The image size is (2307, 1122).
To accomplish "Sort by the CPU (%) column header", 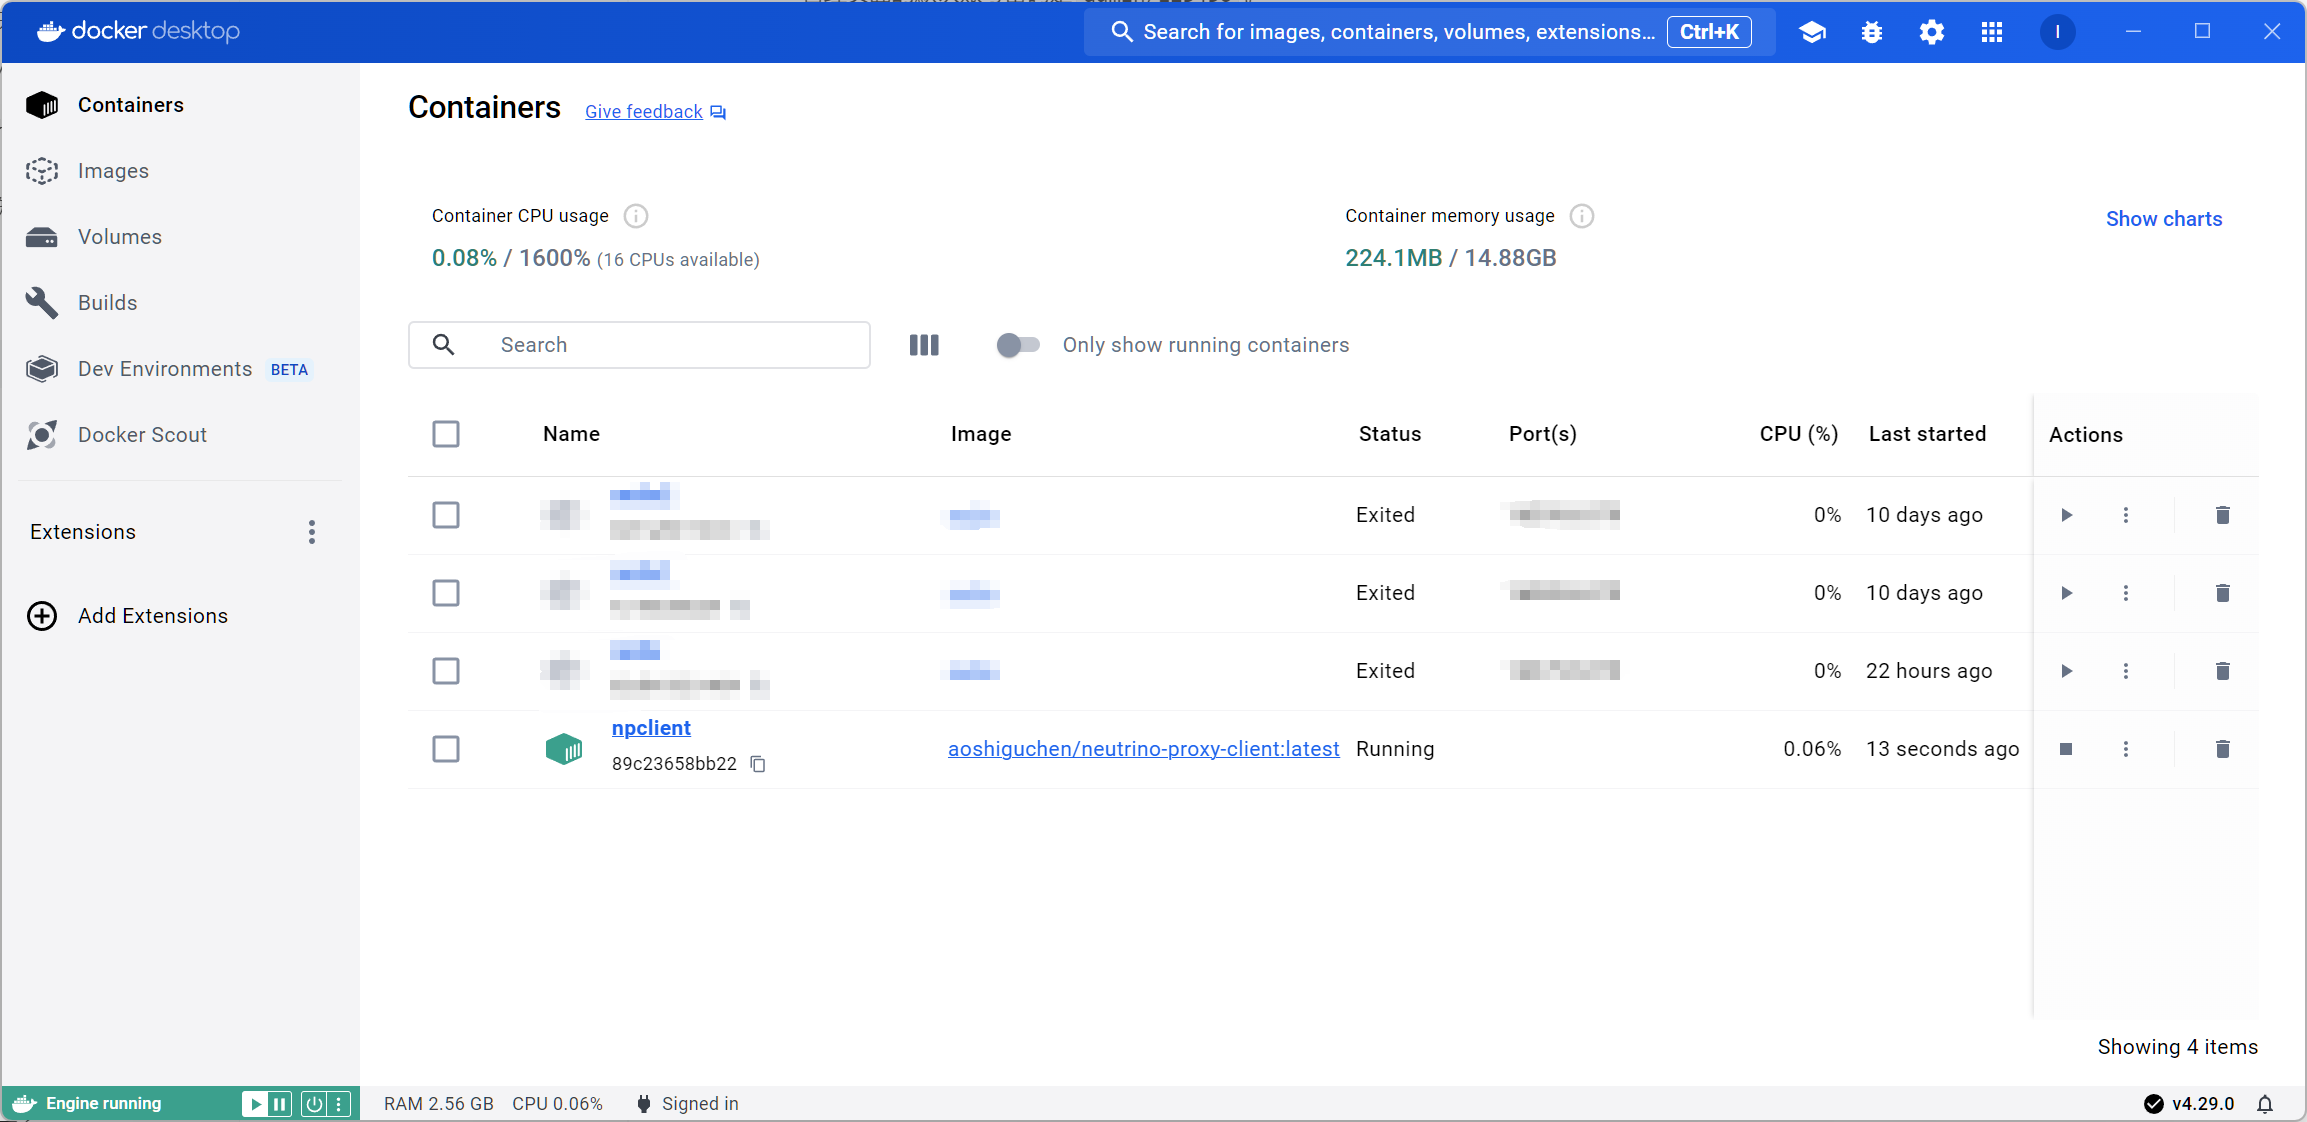I will coord(1799,434).
